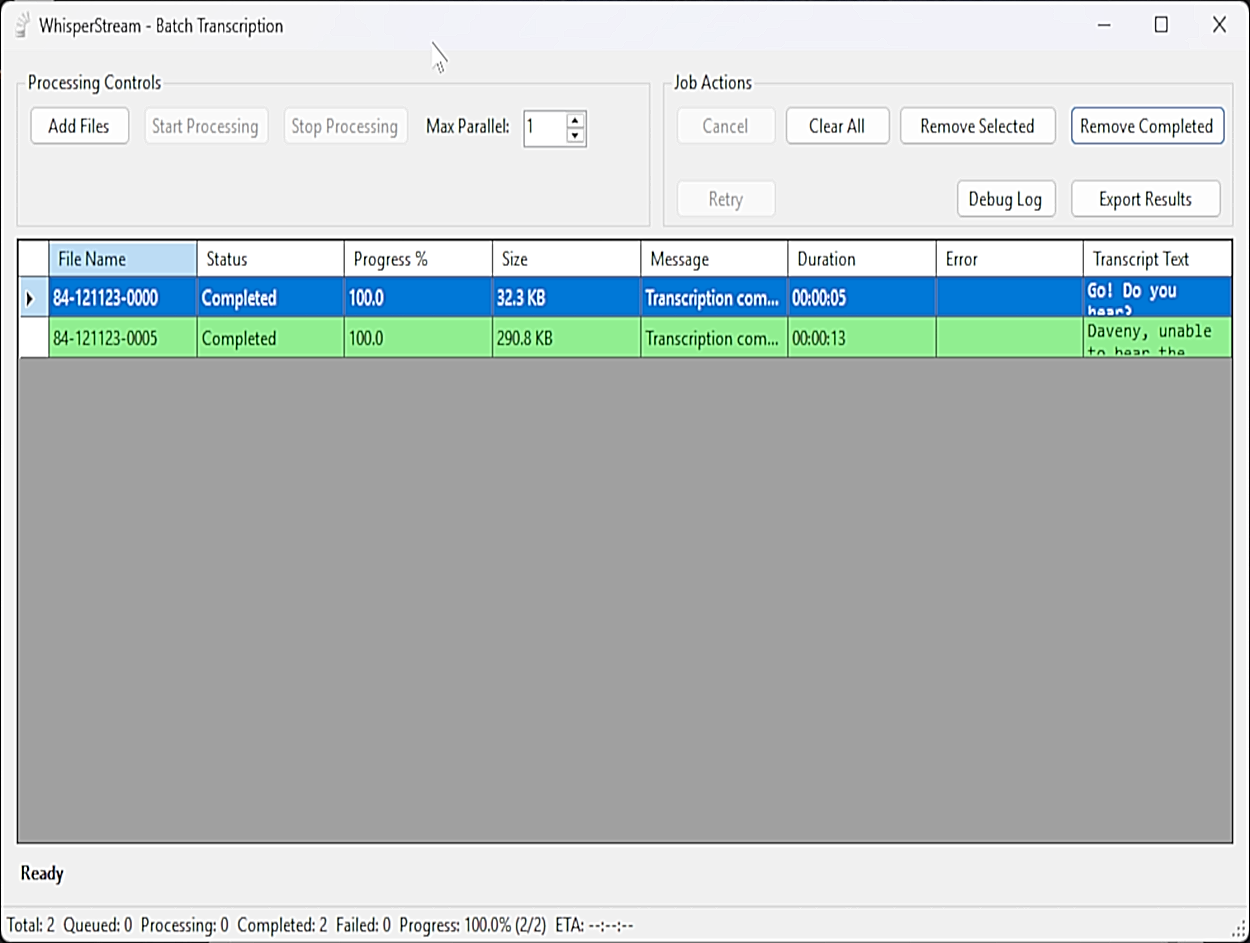The height and width of the screenshot is (943, 1250).
Task: Click the WhisperStream application icon in titlebar
Action: click(20, 25)
